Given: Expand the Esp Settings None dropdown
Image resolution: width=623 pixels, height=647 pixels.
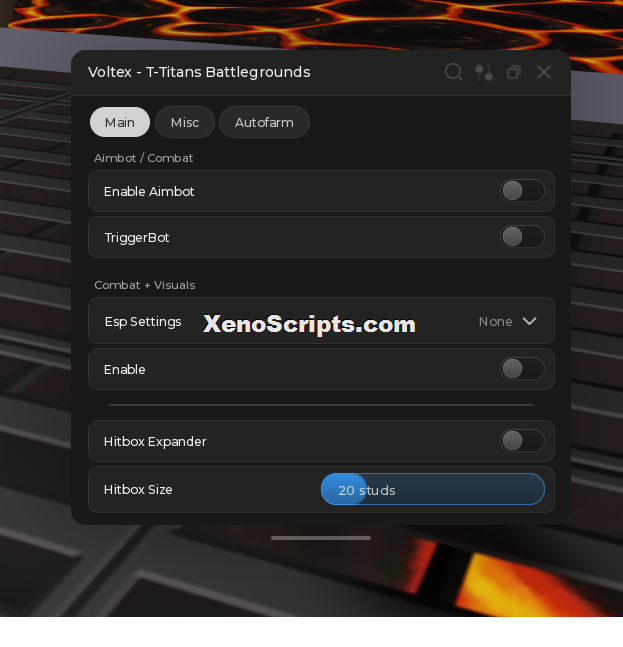Looking at the screenshot, I should coord(507,321).
